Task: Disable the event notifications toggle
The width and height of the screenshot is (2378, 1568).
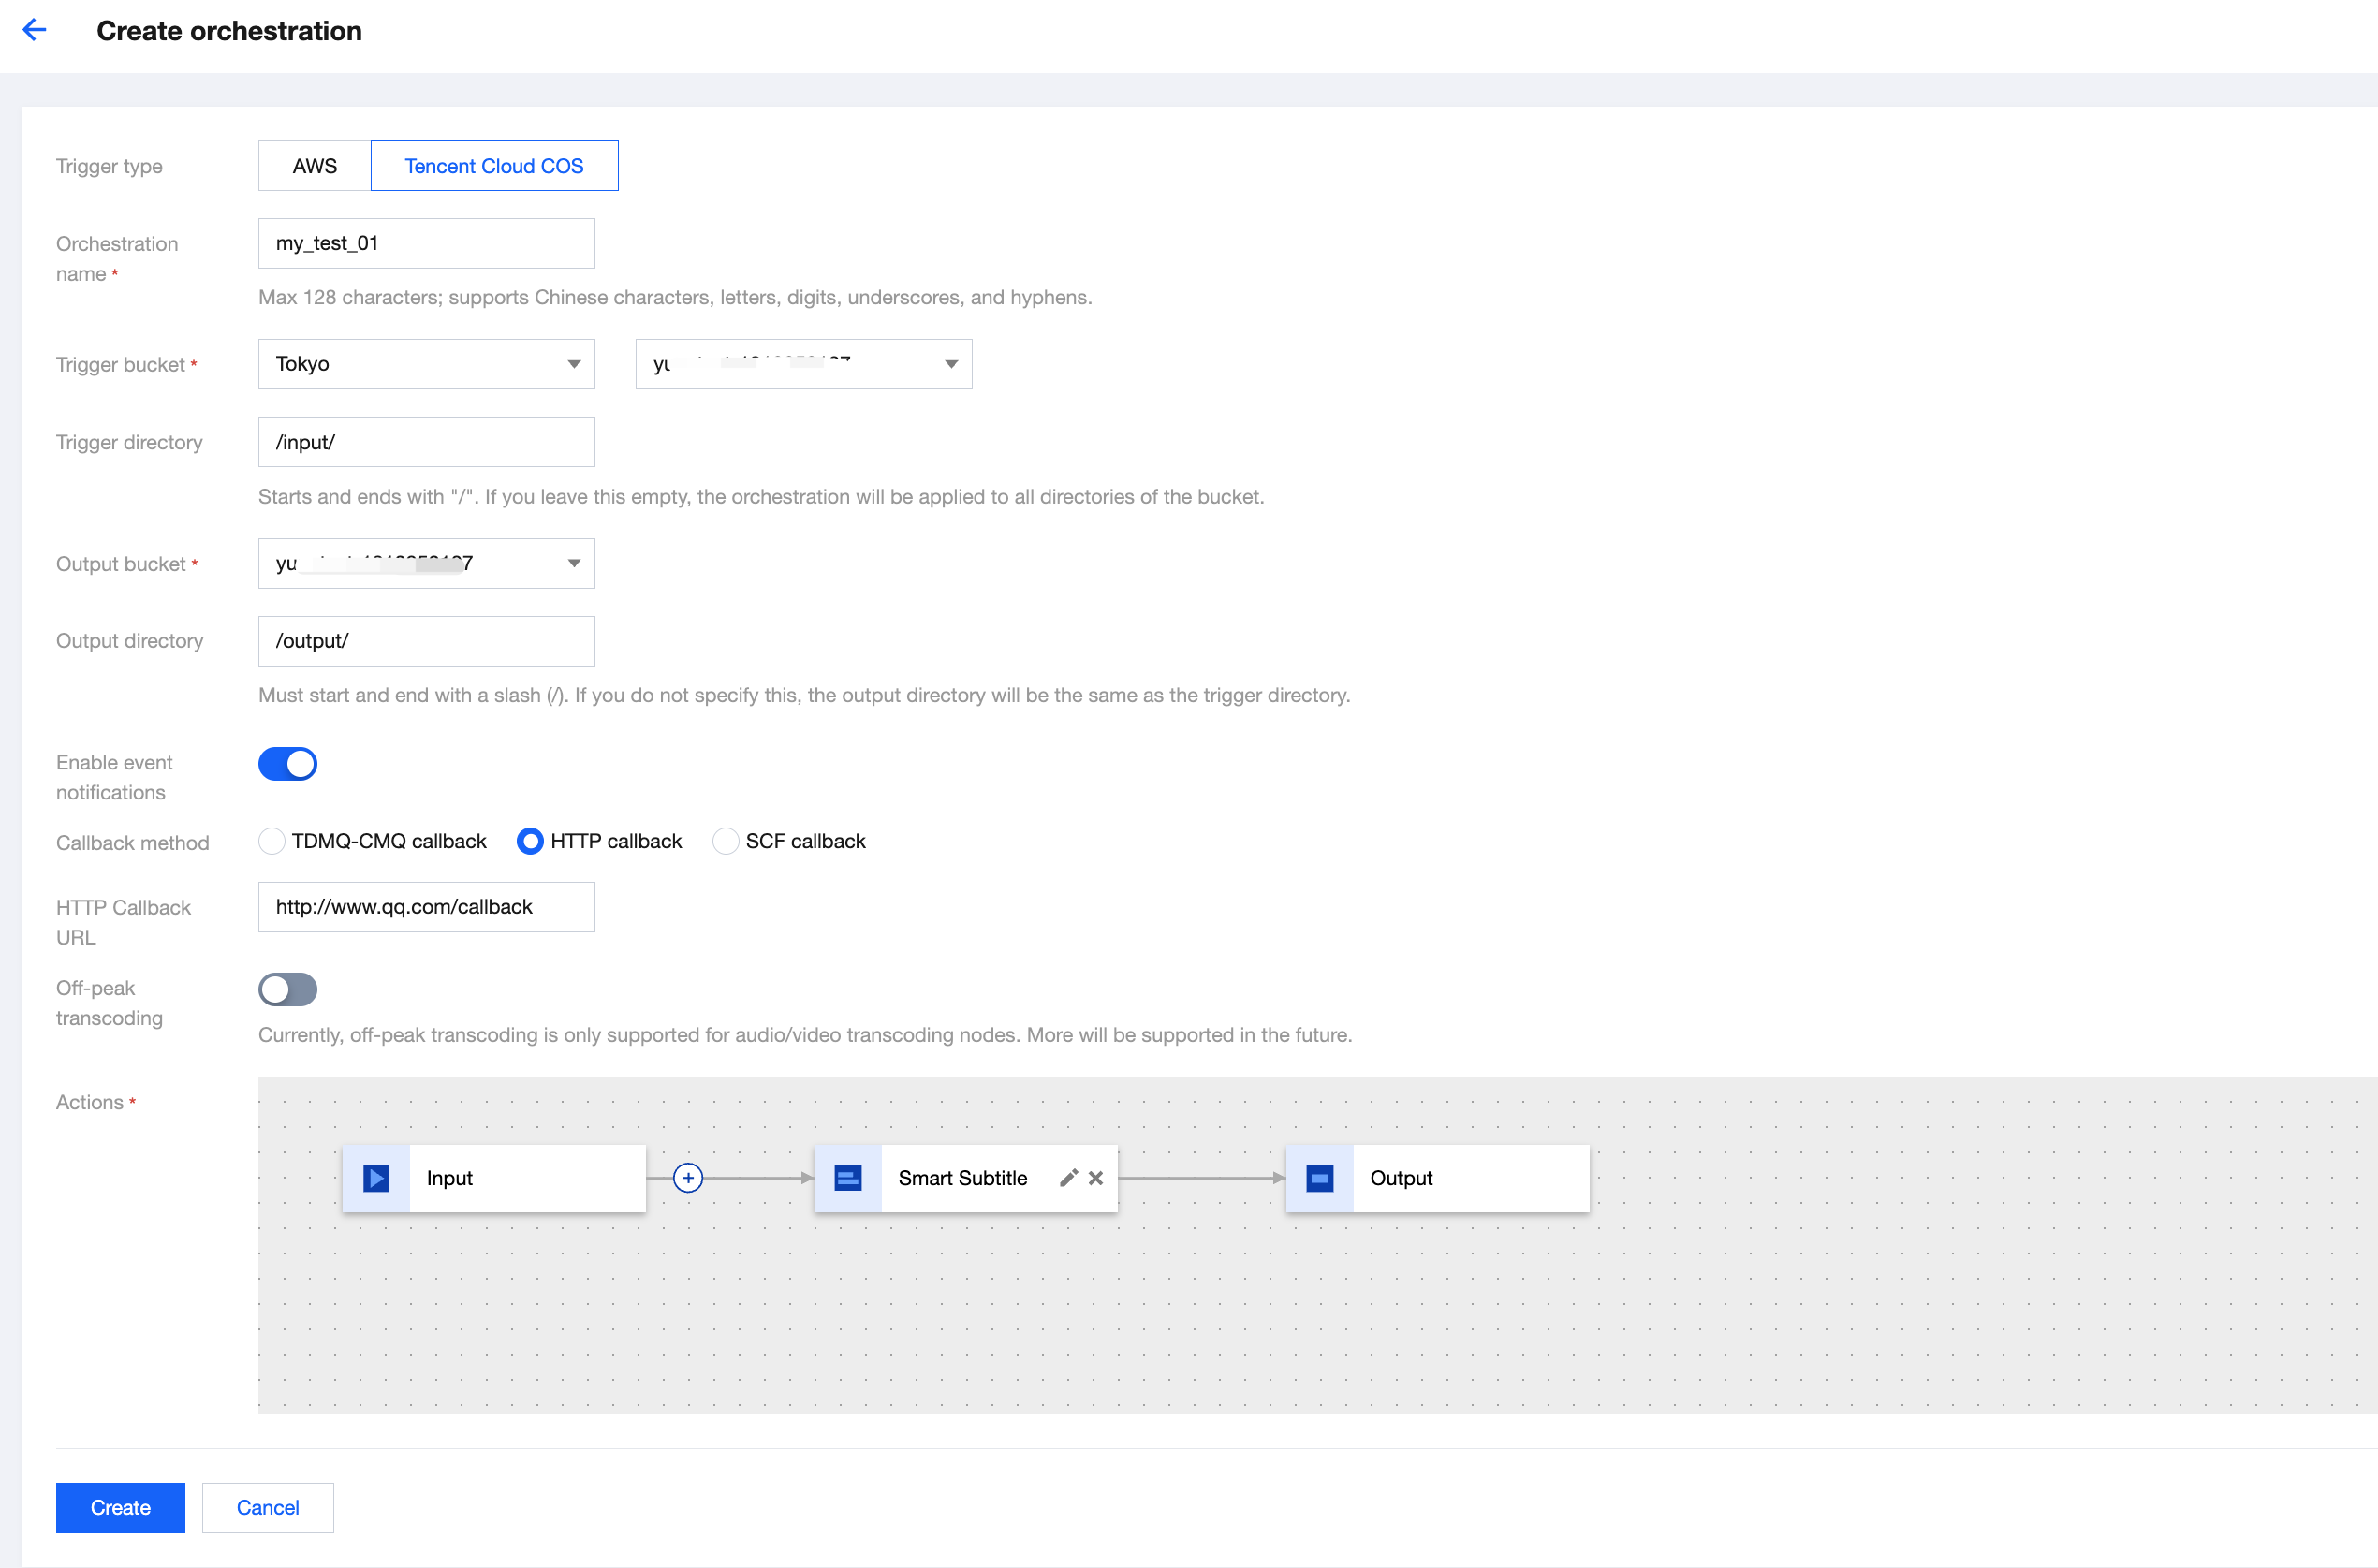Action: 288,764
